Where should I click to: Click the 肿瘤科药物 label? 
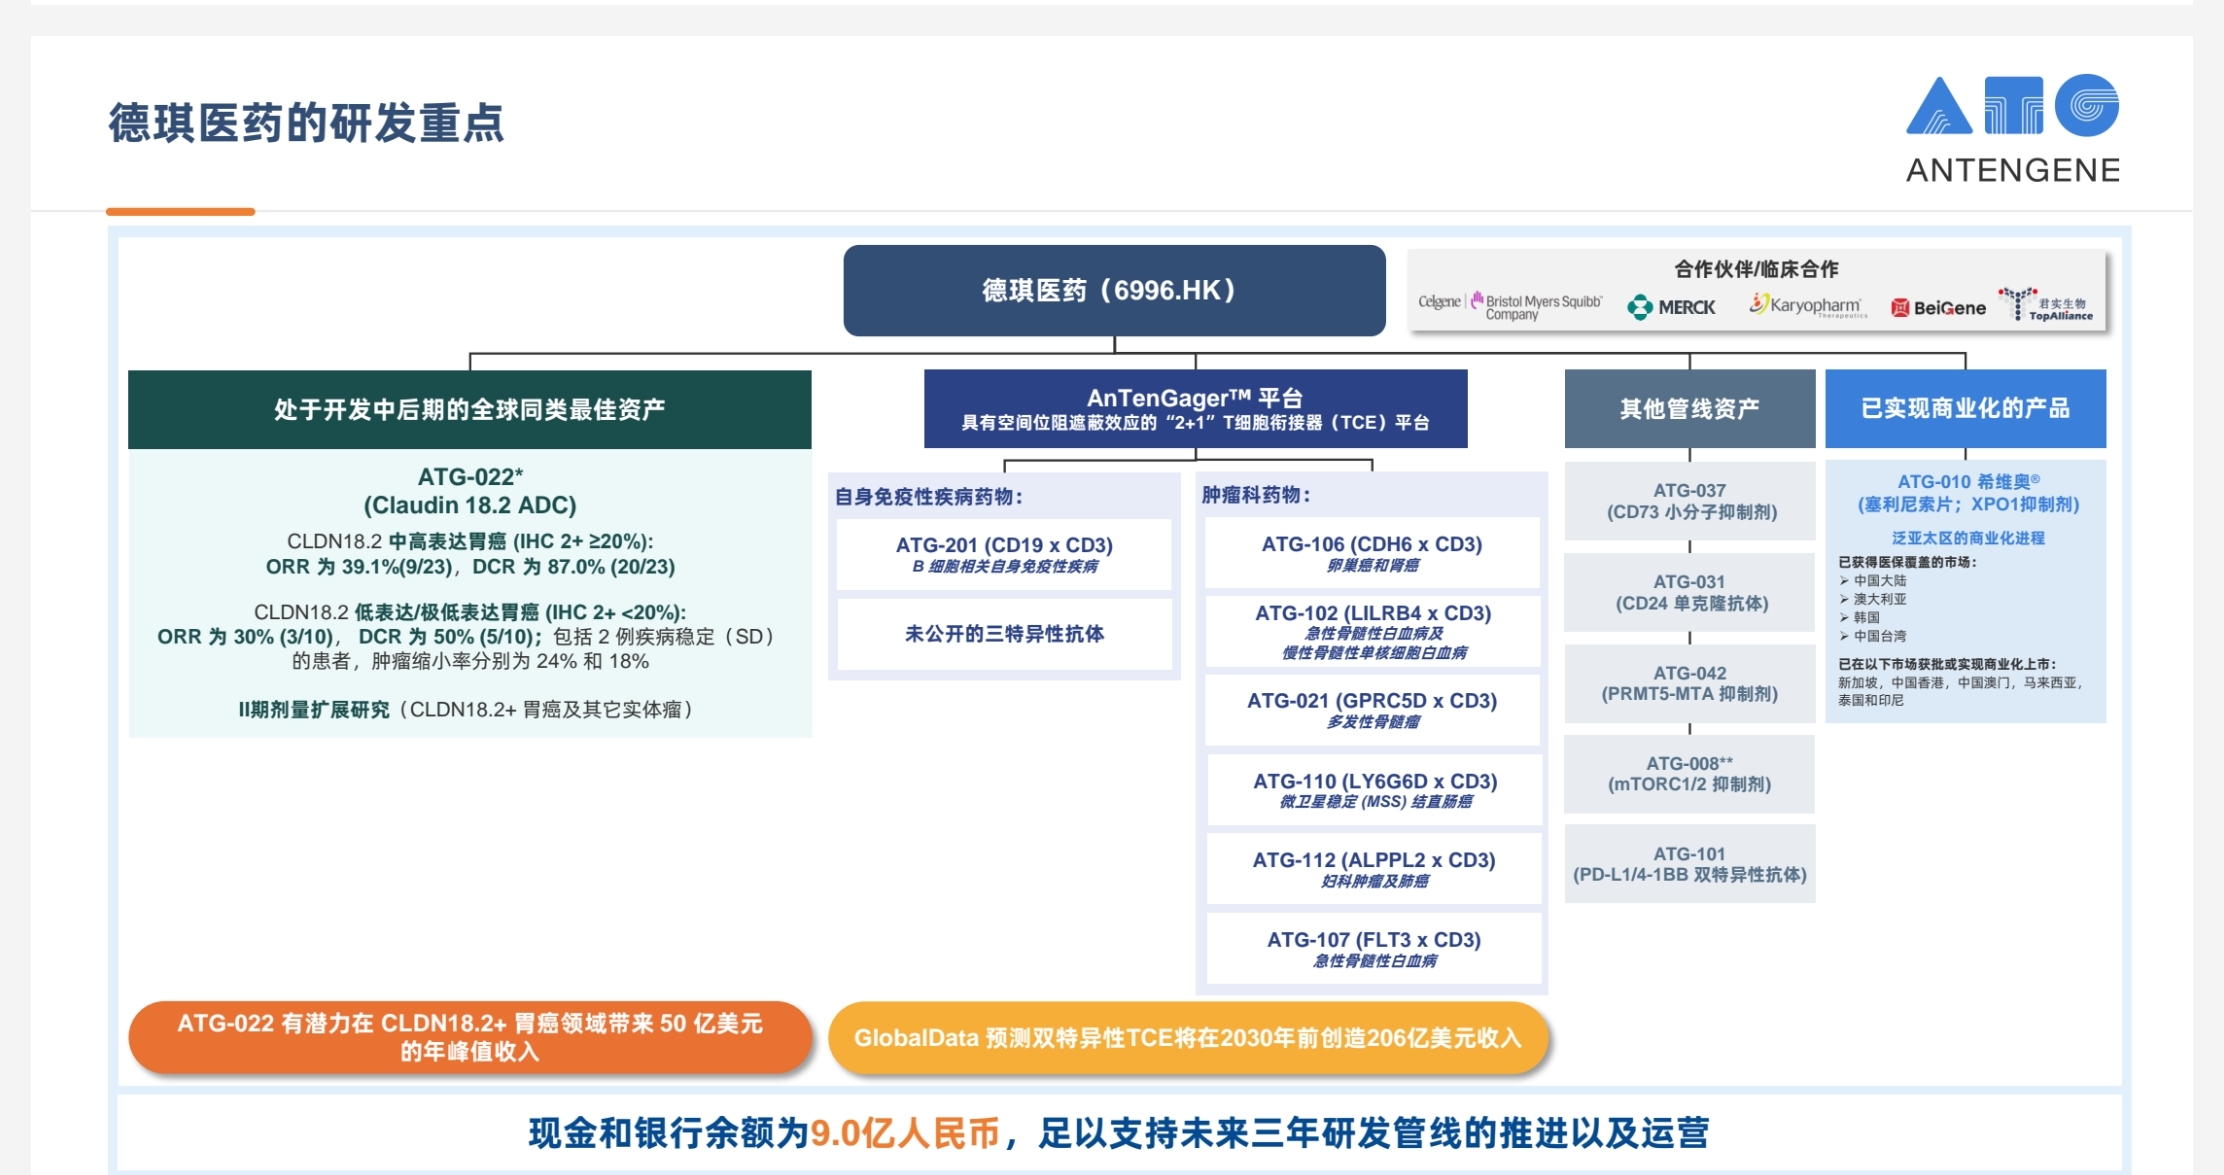[1256, 495]
